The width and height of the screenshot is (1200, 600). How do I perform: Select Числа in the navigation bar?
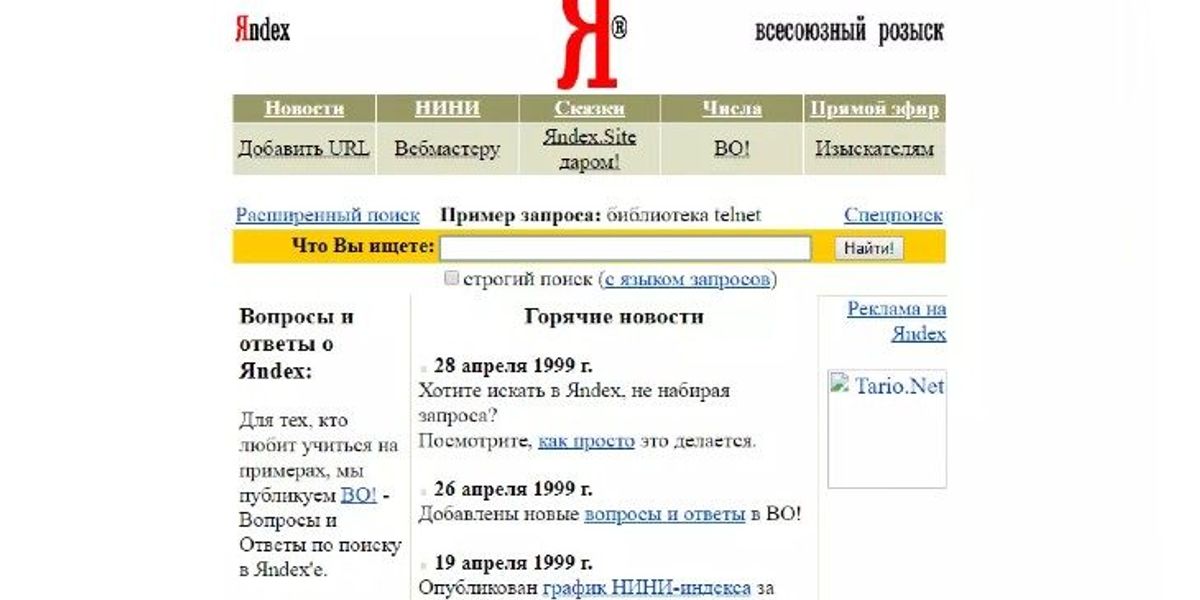tap(732, 109)
